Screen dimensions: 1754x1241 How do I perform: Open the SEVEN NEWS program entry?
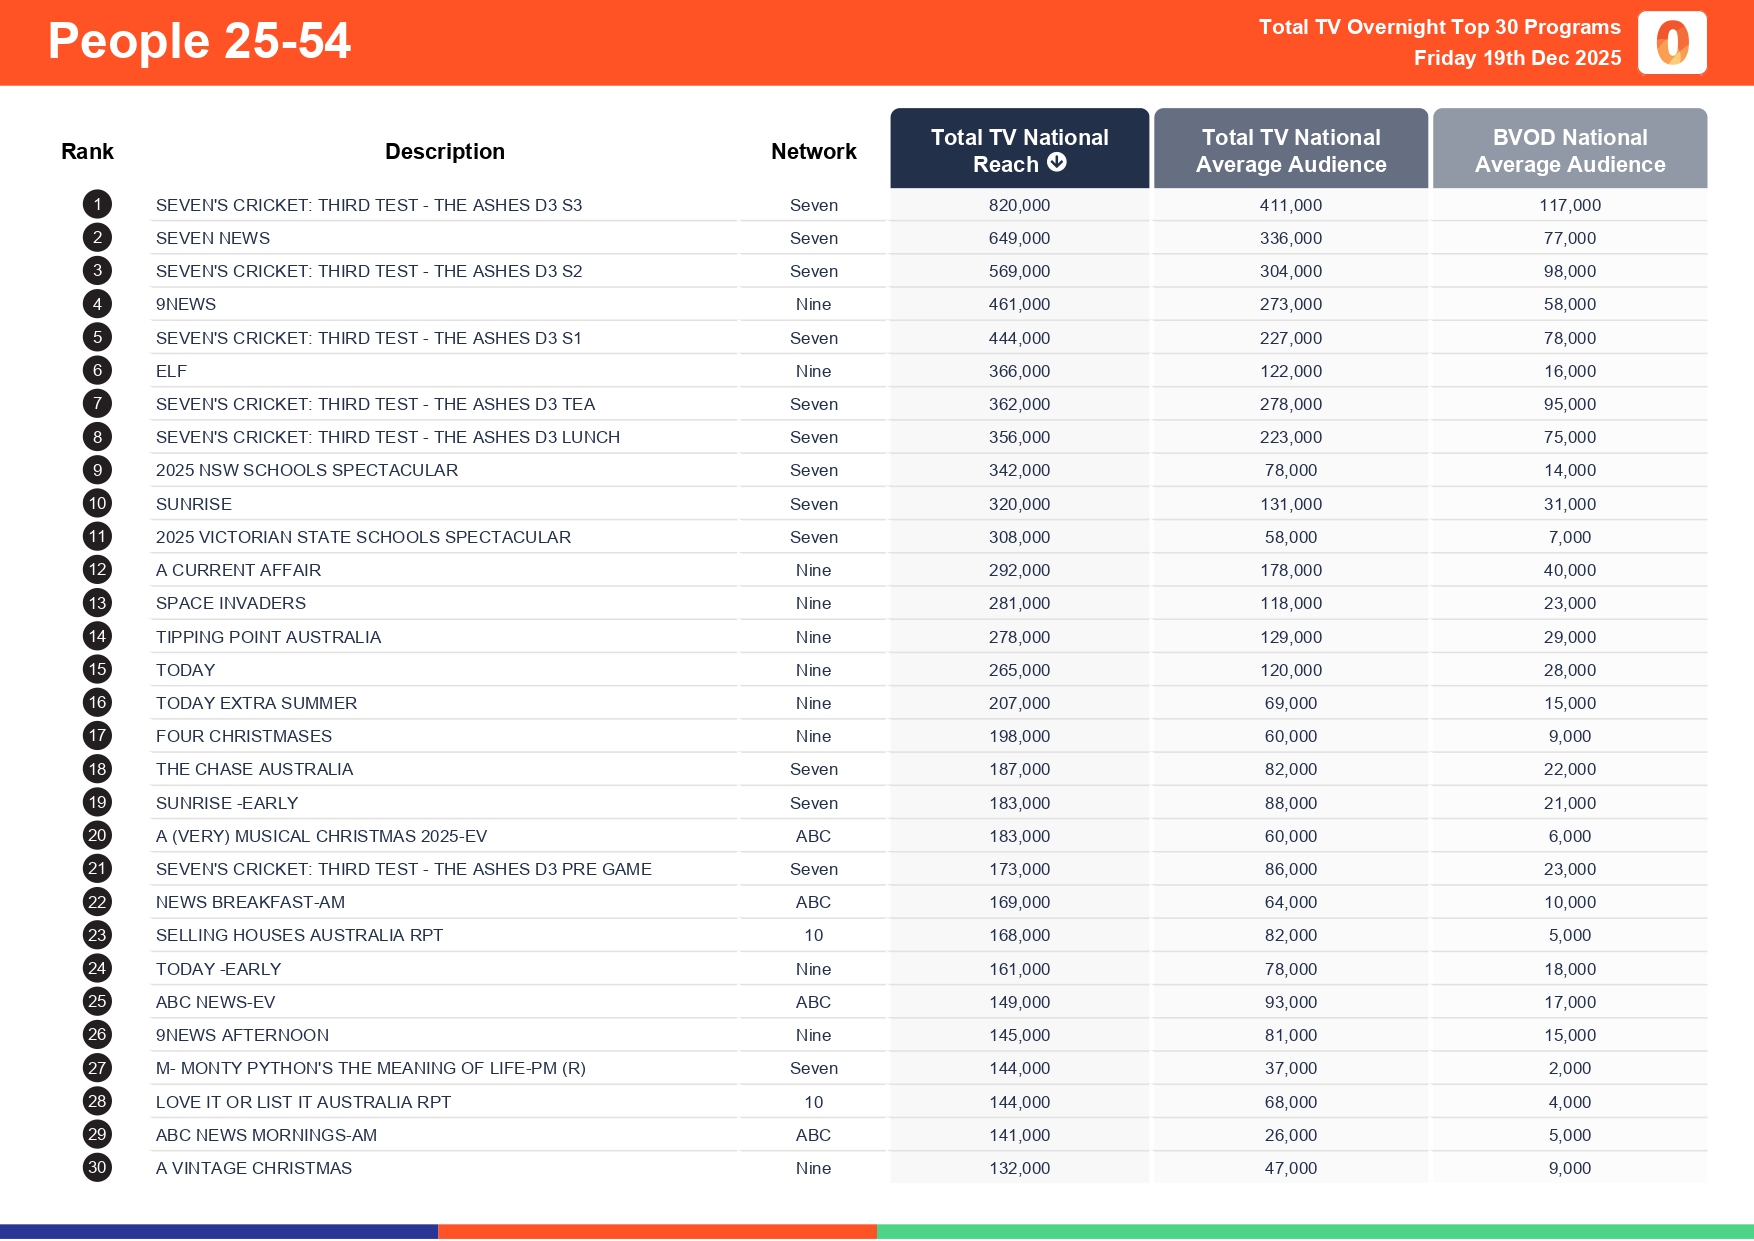[x=212, y=238]
